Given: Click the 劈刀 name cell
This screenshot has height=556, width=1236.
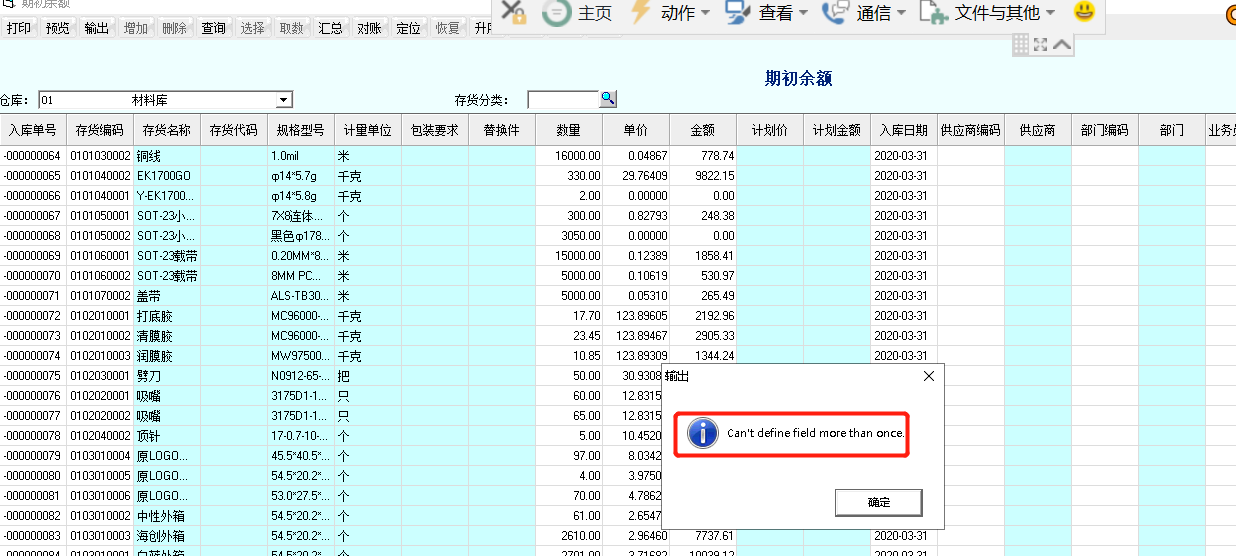Looking at the screenshot, I should pyautogui.click(x=167, y=376).
